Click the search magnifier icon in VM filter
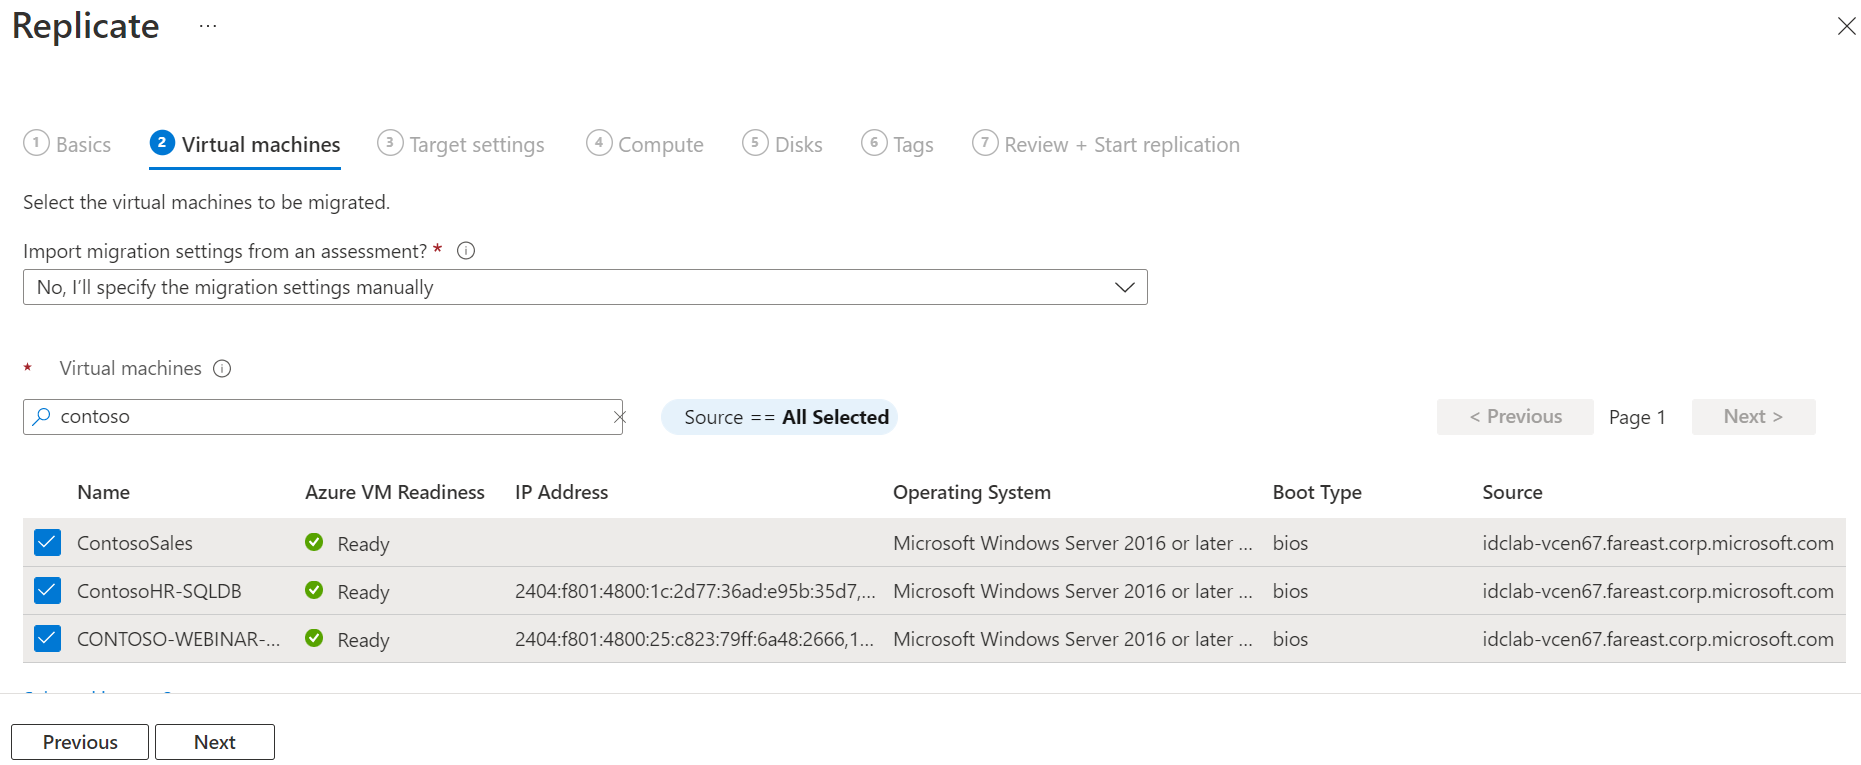 tap(41, 417)
